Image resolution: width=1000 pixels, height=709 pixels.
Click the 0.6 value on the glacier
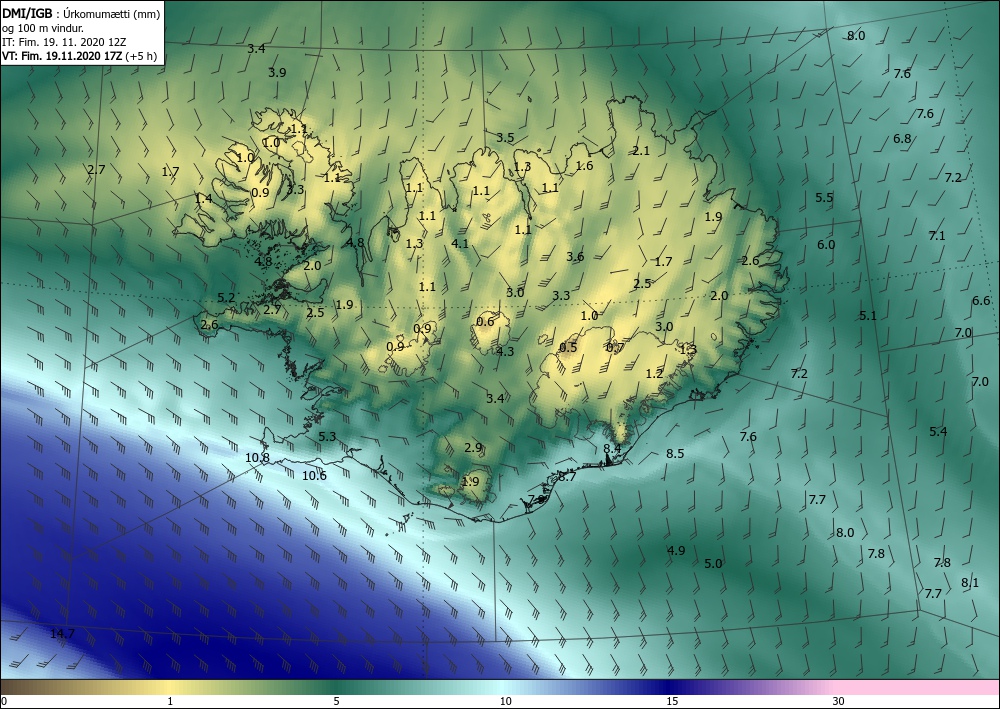pyautogui.click(x=485, y=321)
